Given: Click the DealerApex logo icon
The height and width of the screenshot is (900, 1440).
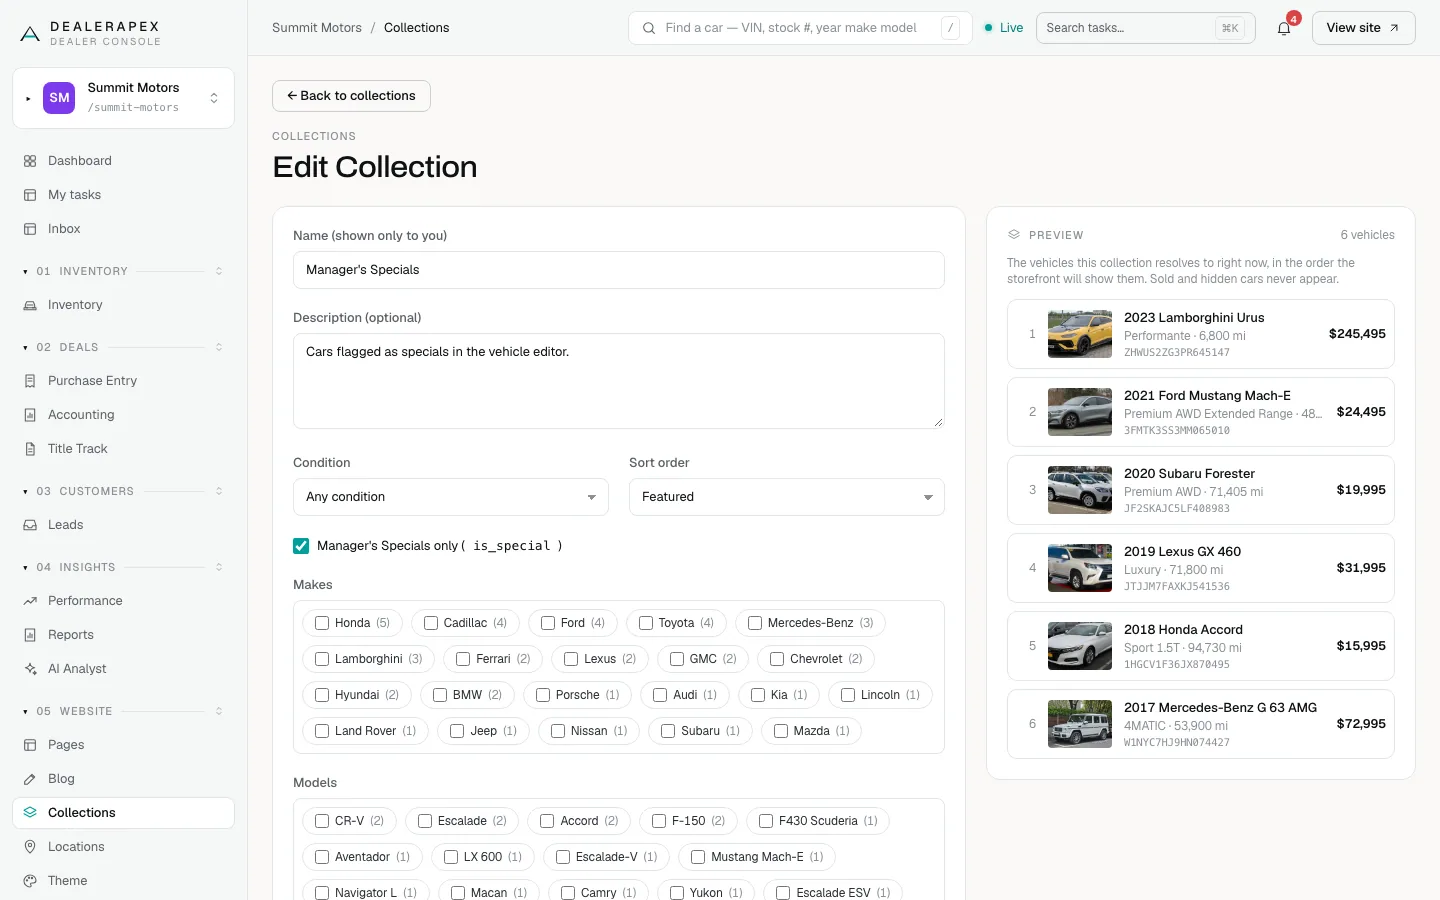Looking at the screenshot, I should pyautogui.click(x=30, y=34).
